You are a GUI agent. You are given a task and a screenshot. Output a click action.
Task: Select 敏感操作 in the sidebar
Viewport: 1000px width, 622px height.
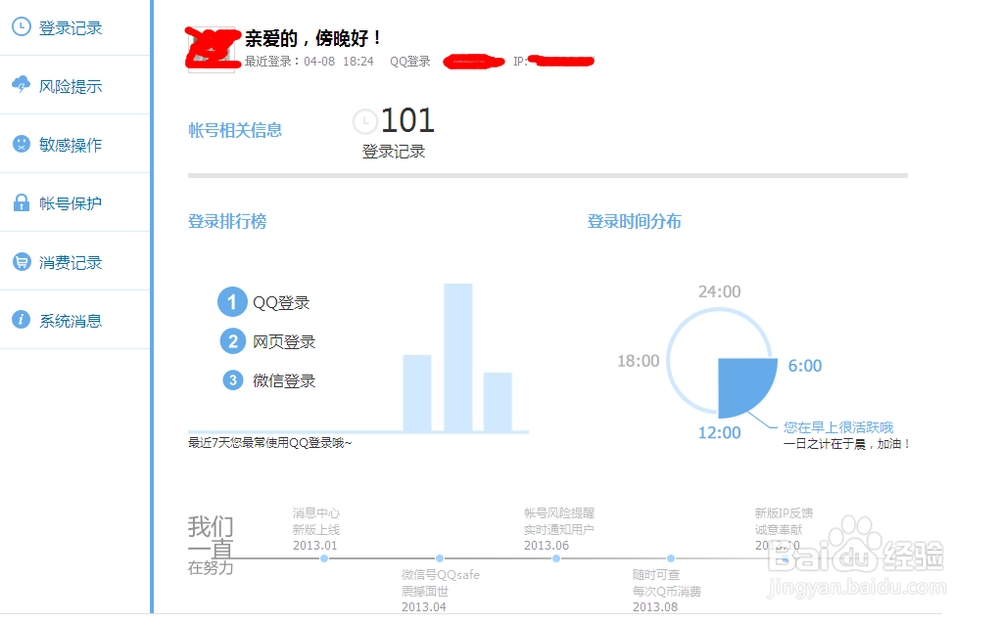(75, 144)
